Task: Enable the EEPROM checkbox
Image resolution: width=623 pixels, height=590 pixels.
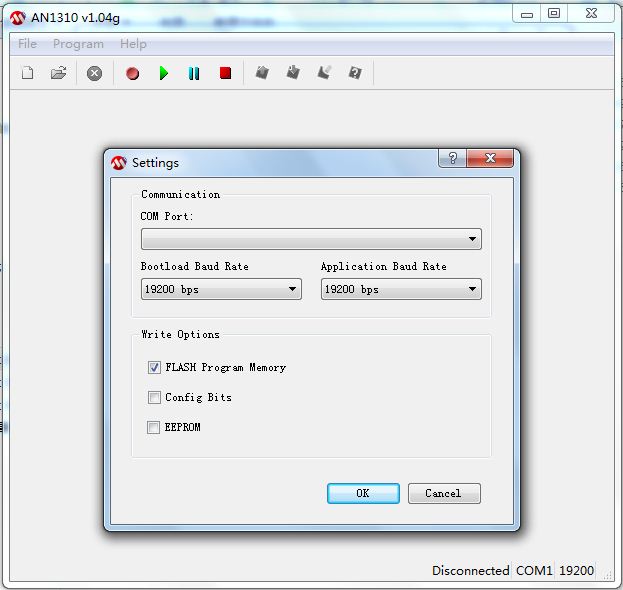Action: coord(153,428)
